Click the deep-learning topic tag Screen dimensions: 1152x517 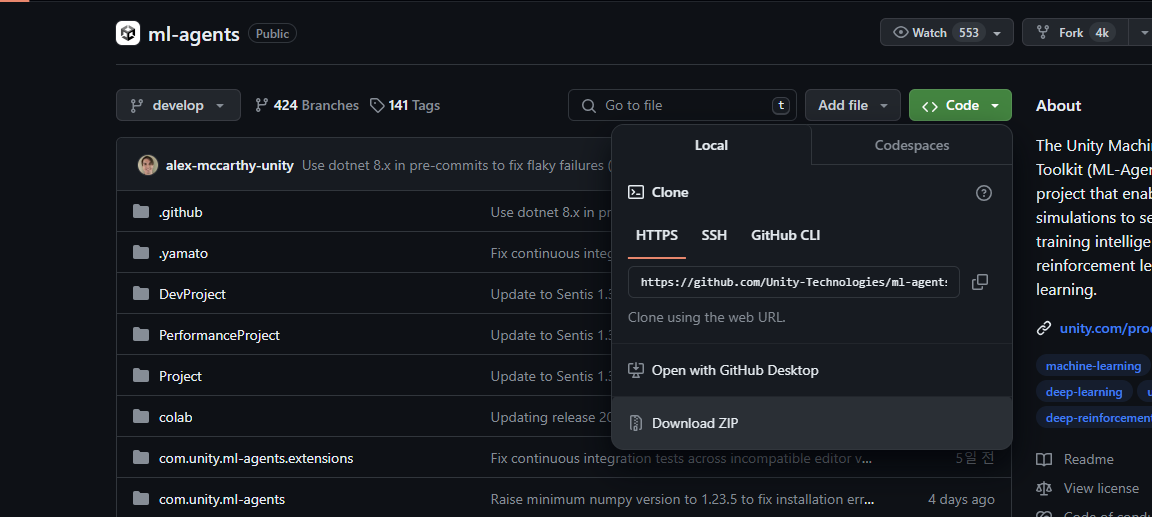click(x=1084, y=392)
